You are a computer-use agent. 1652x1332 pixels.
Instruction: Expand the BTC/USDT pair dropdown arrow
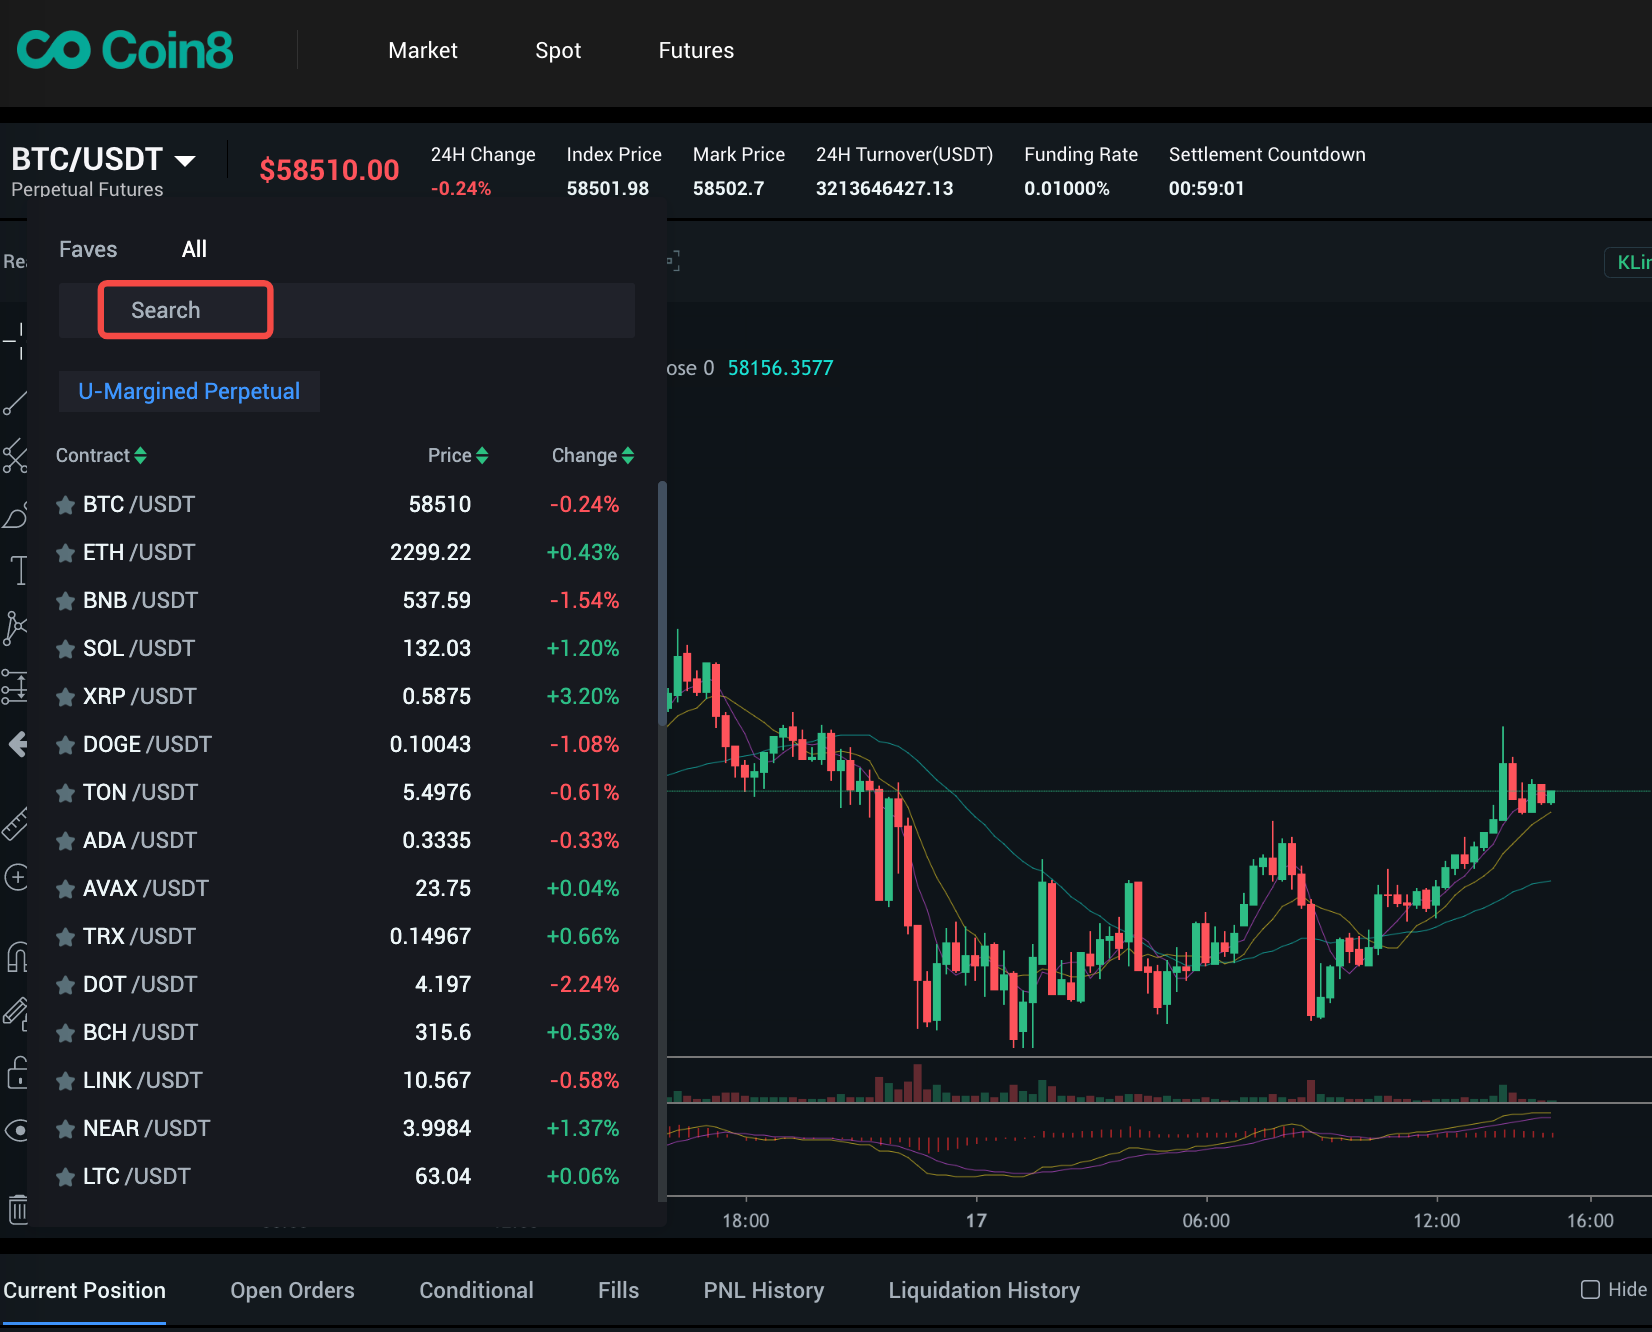tap(185, 160)
